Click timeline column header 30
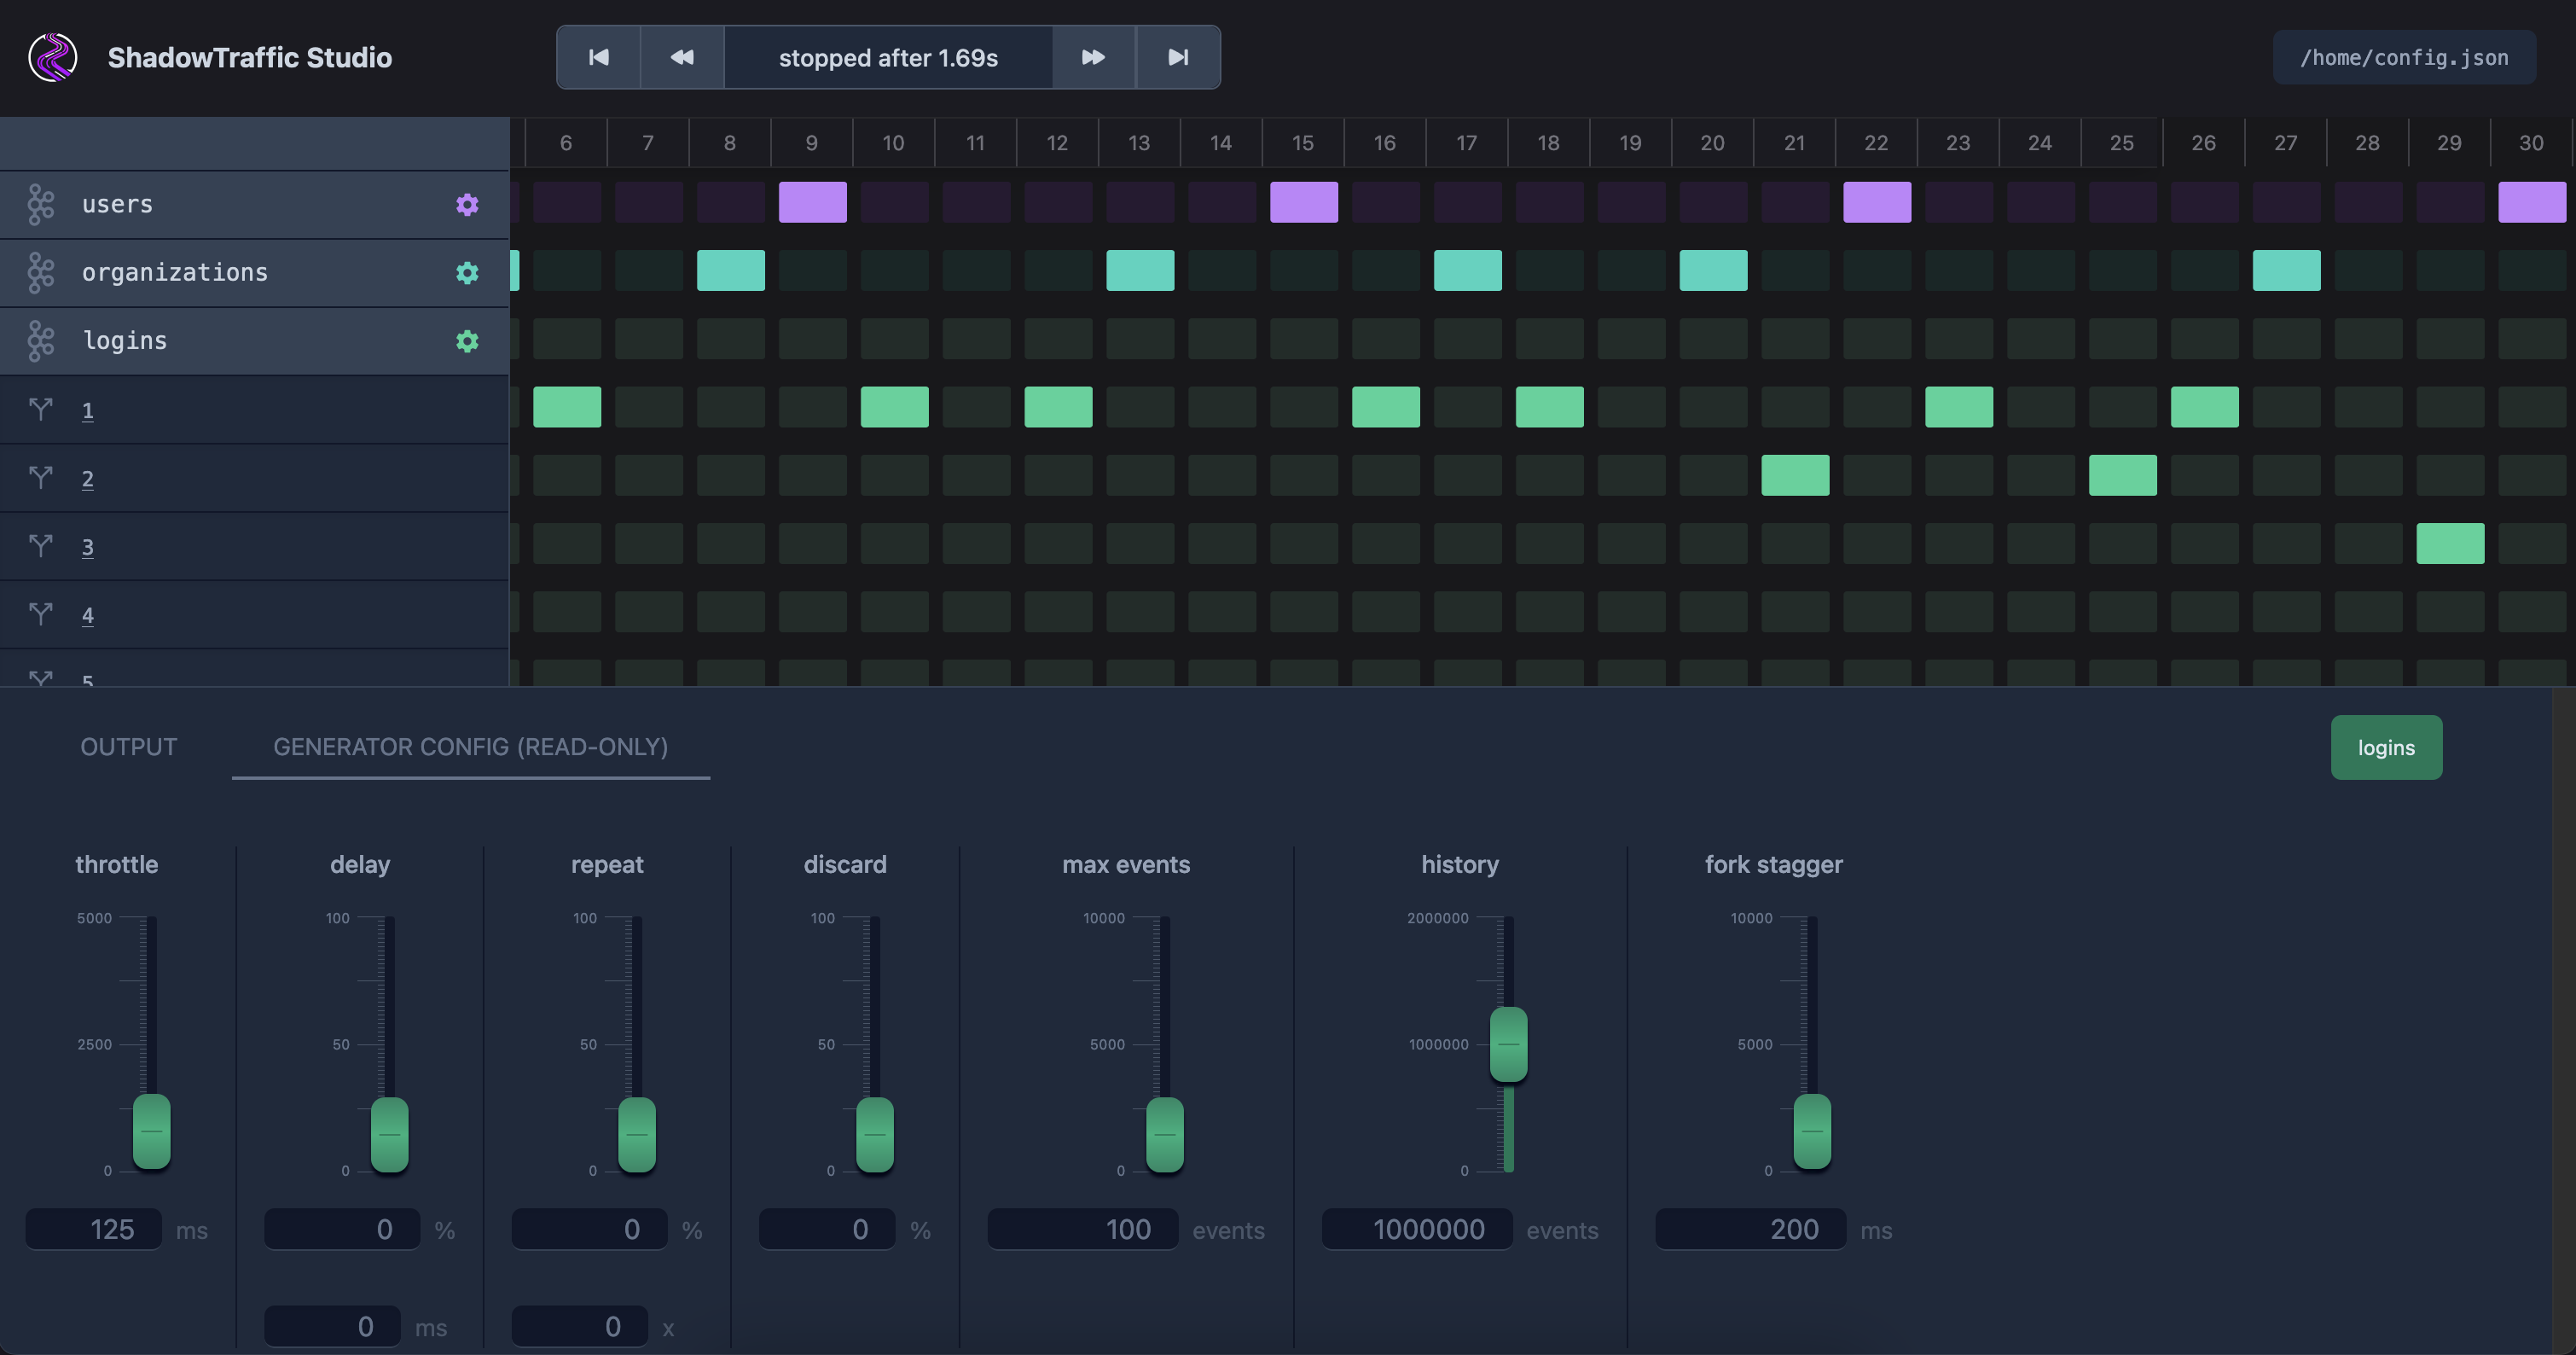 (2531, 143)
